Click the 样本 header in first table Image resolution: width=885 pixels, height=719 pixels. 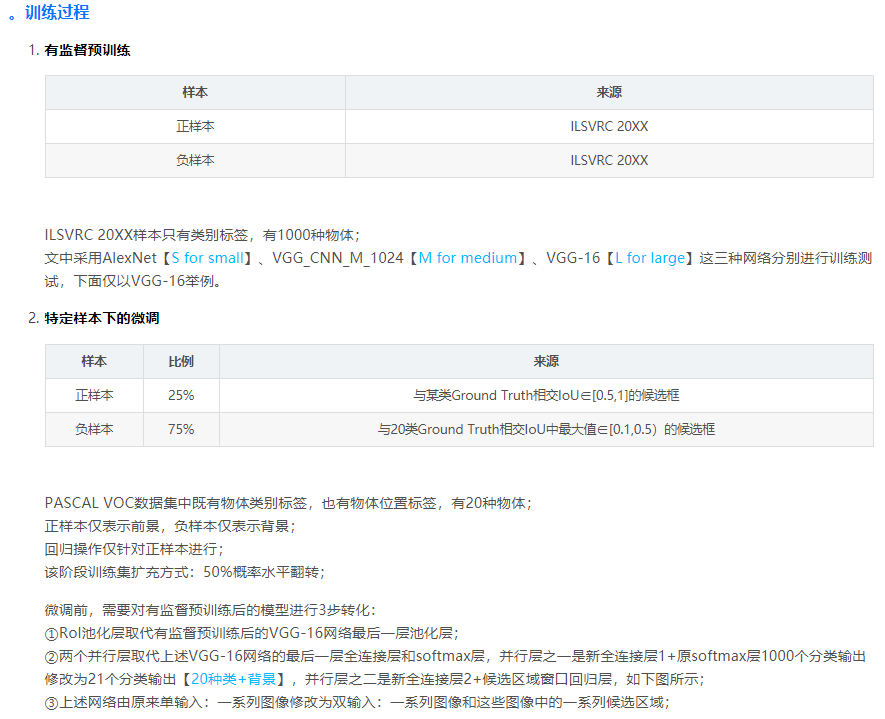(195, 93)
